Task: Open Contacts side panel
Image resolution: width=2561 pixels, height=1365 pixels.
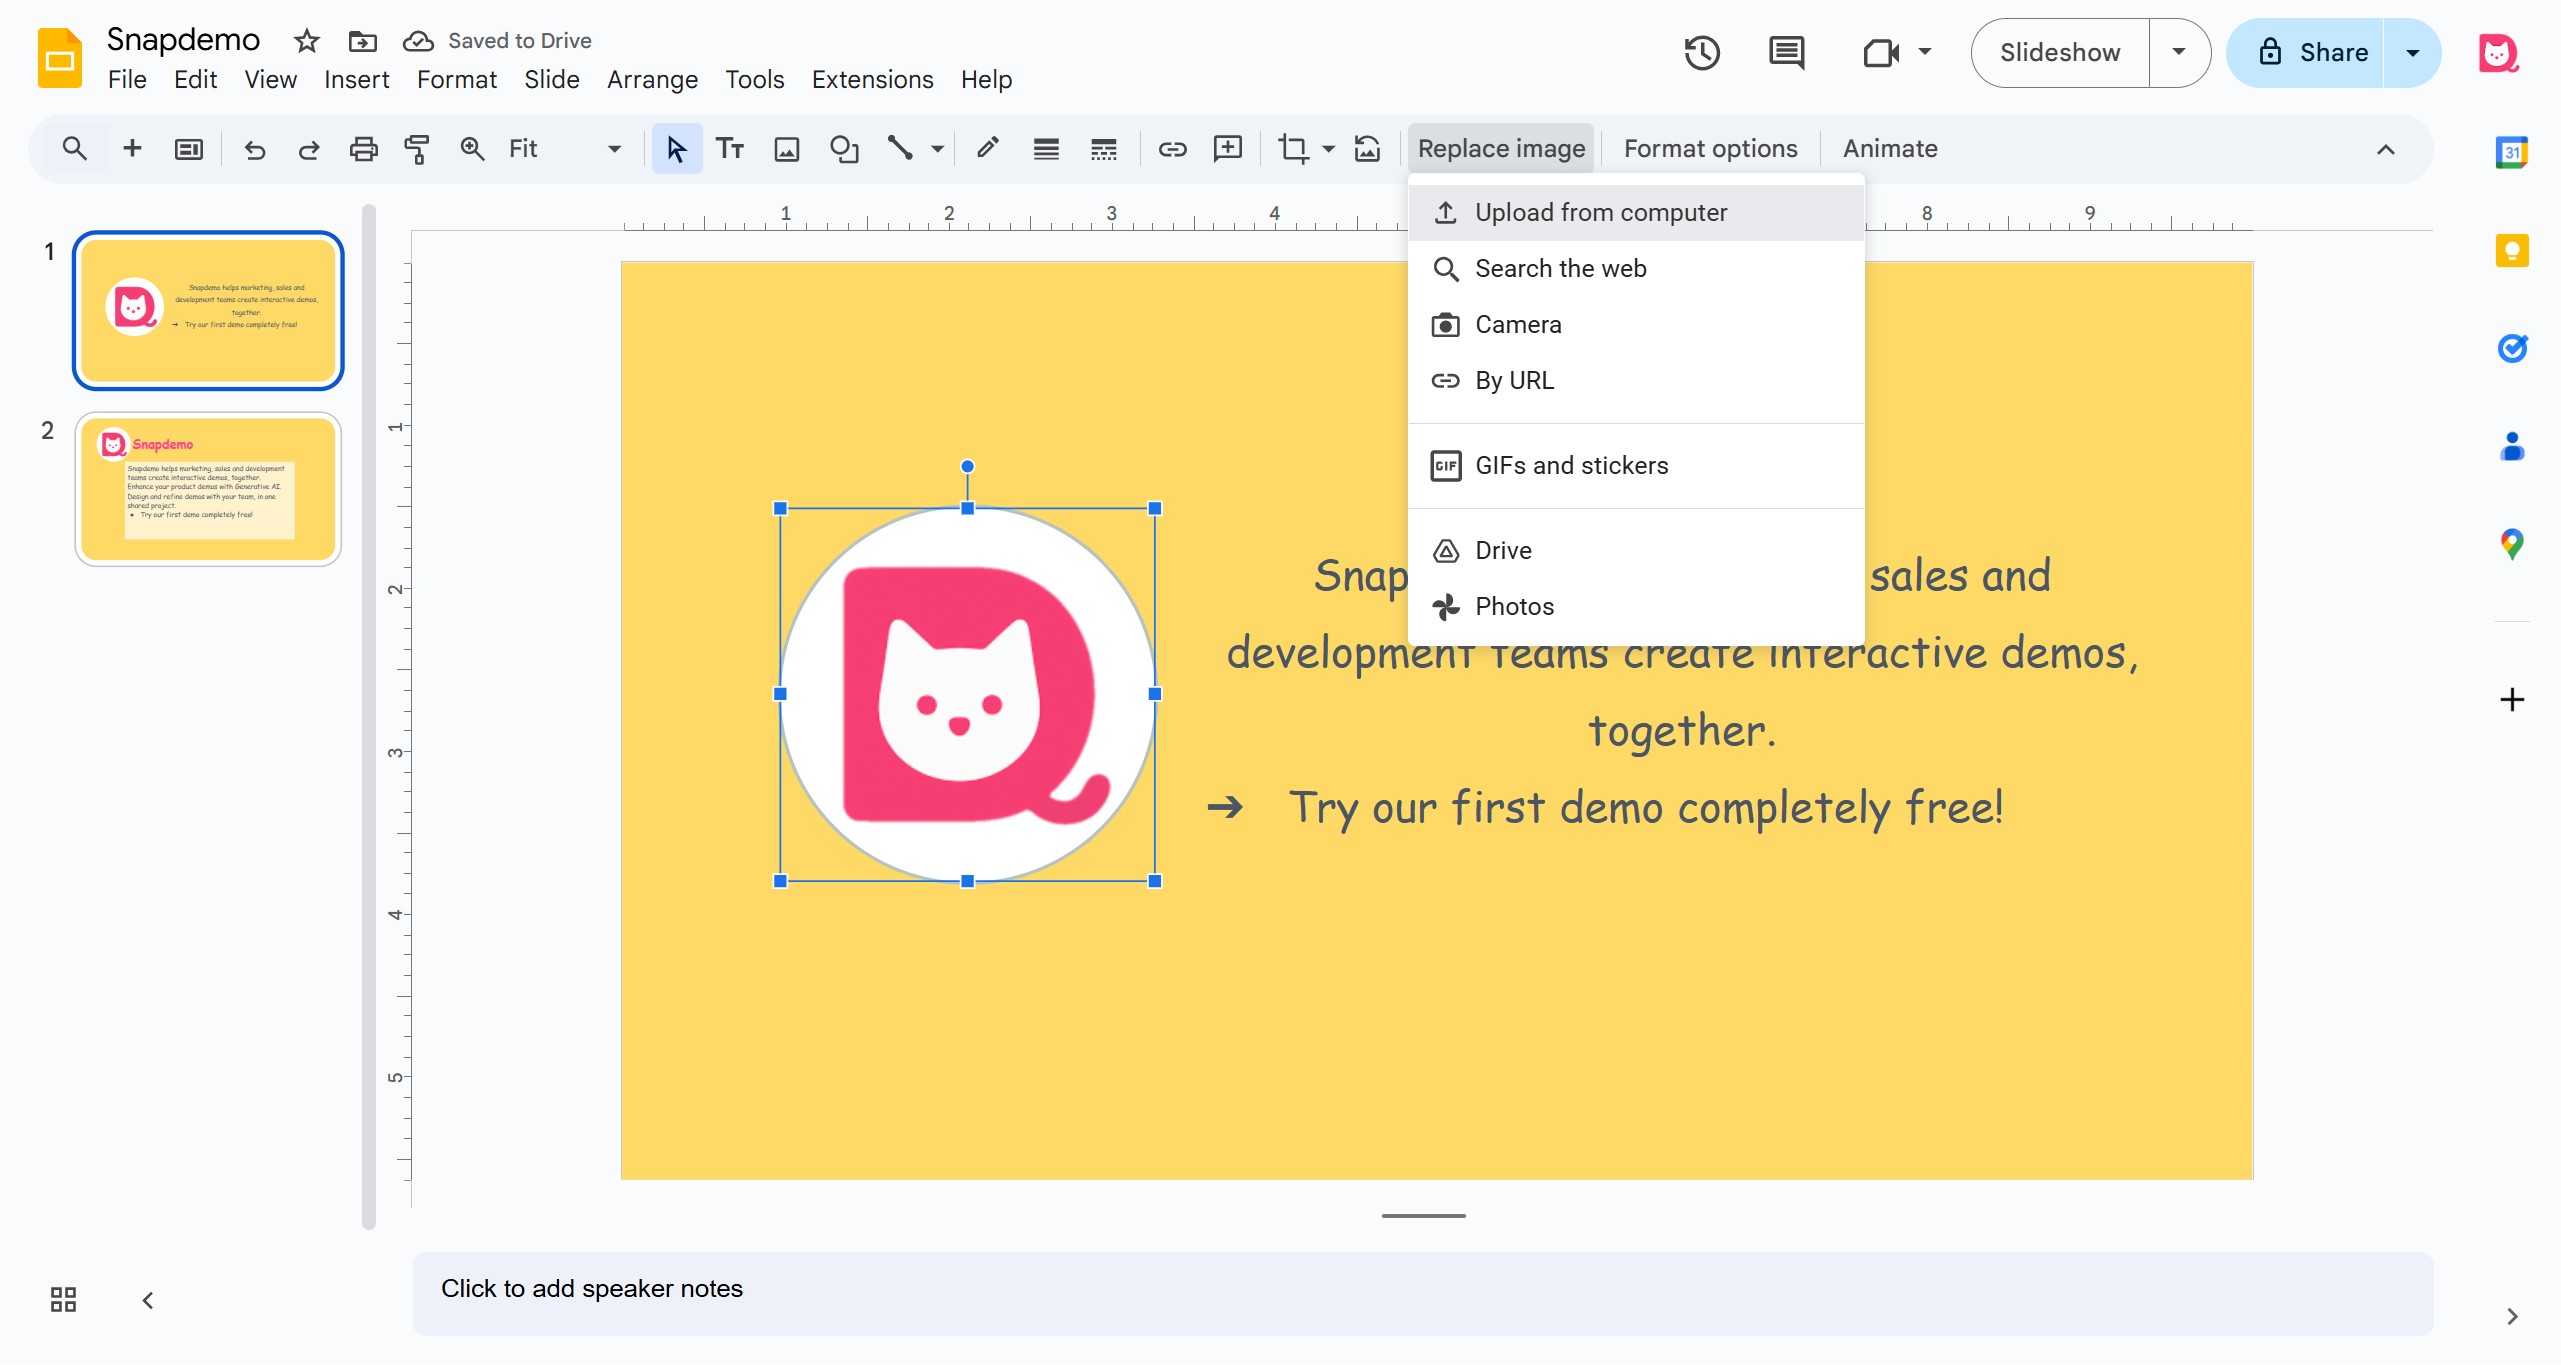Action: pos(2512,446)
